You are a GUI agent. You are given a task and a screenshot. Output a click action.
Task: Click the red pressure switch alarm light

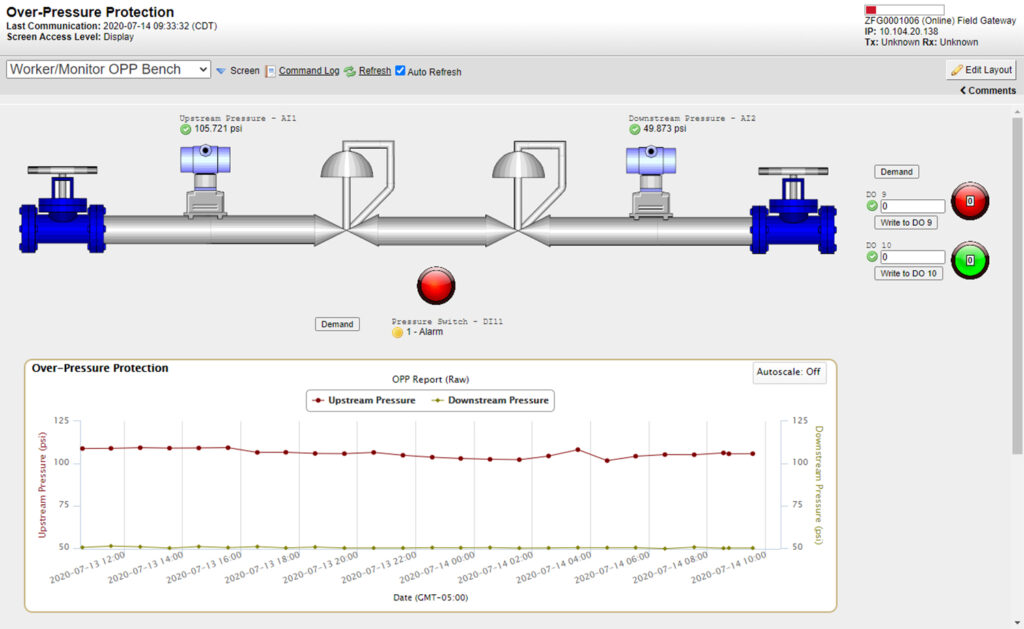coord(436,285)
